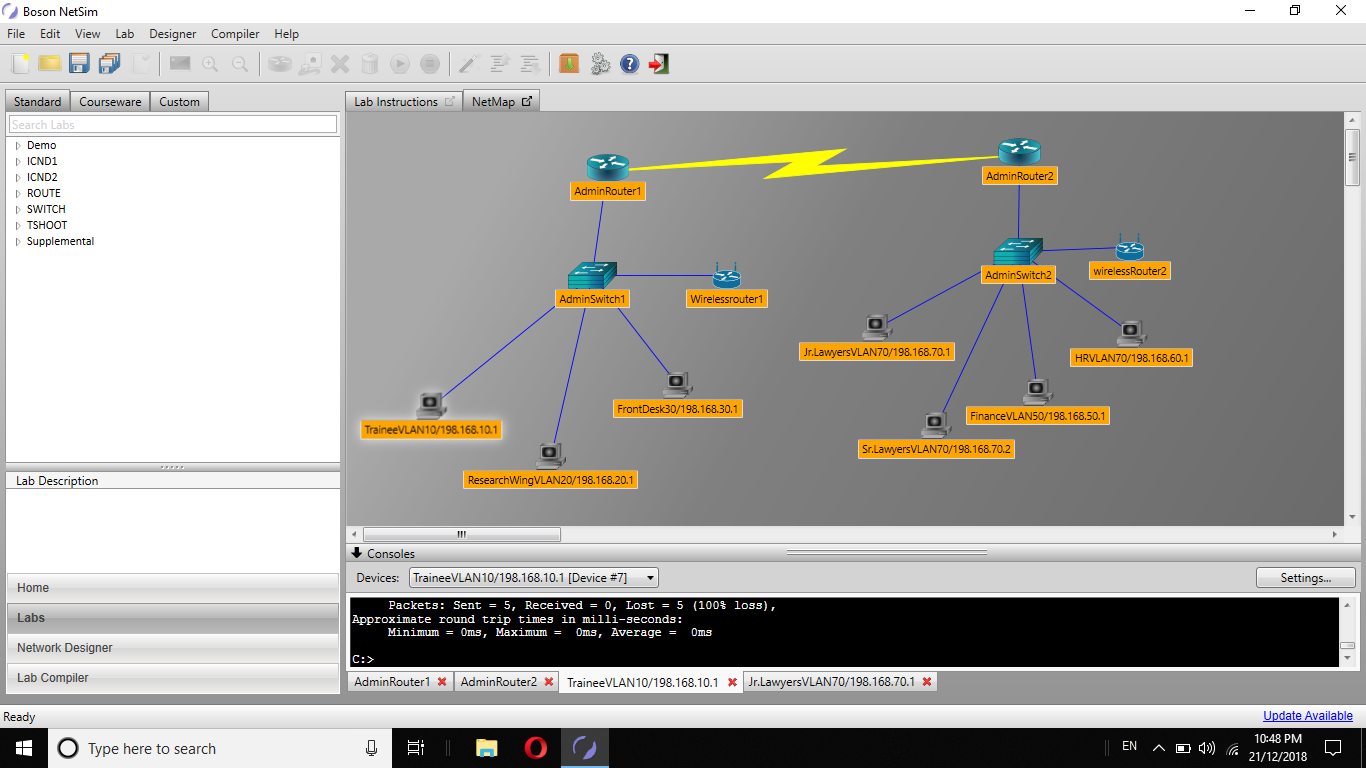Open the console Settings dialog

tap(1305, 577)
